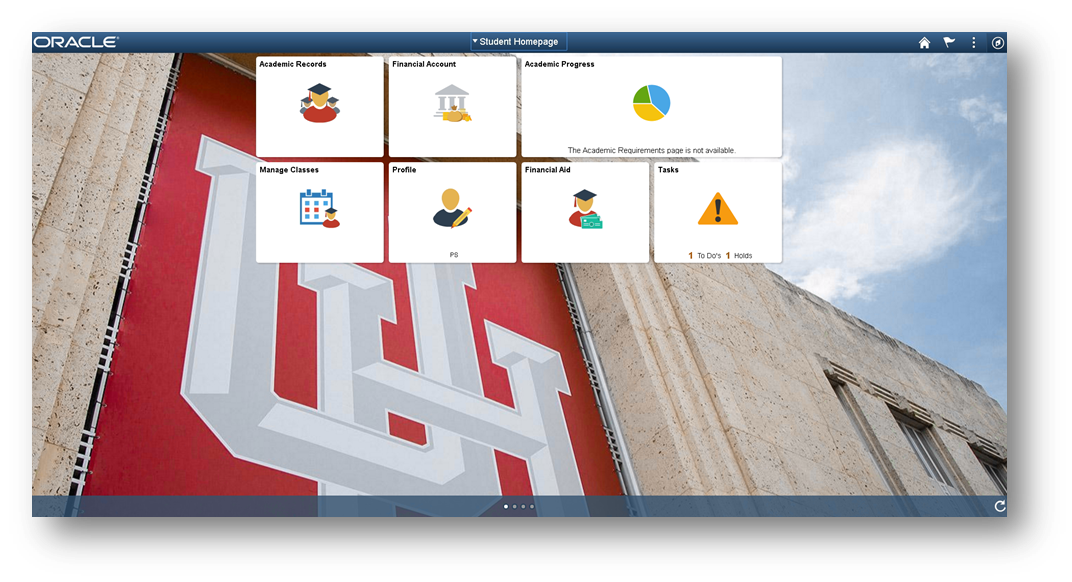Click the Oracle logo
1072x582 pixels.
coord(76,42)
